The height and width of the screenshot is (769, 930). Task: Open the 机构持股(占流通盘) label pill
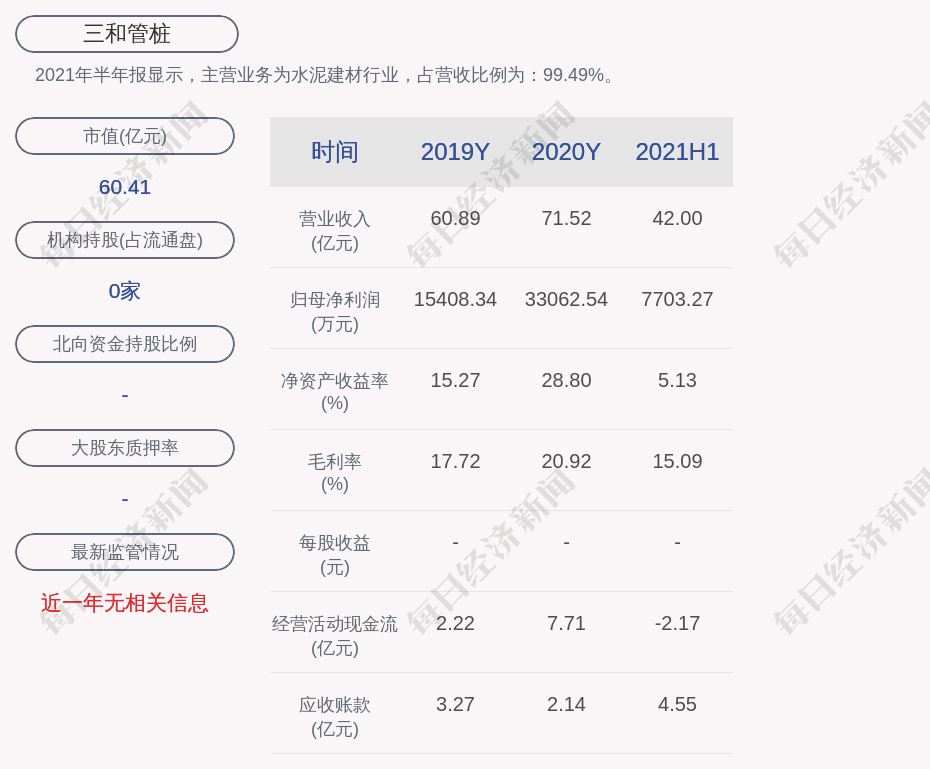pyautogui.click(x=125, y=240)
